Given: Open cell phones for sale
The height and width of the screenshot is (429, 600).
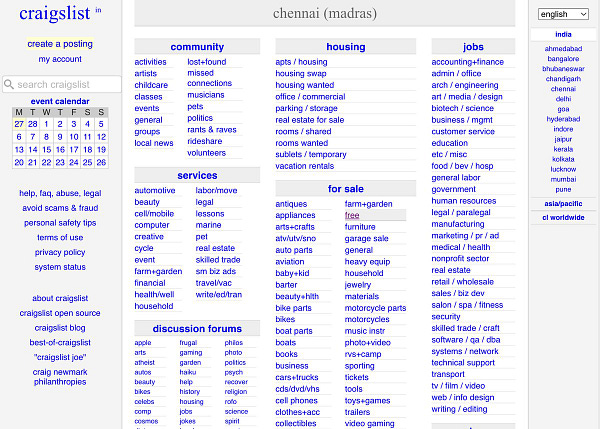Looking at the screenshot, I should [x=297, y=401].
